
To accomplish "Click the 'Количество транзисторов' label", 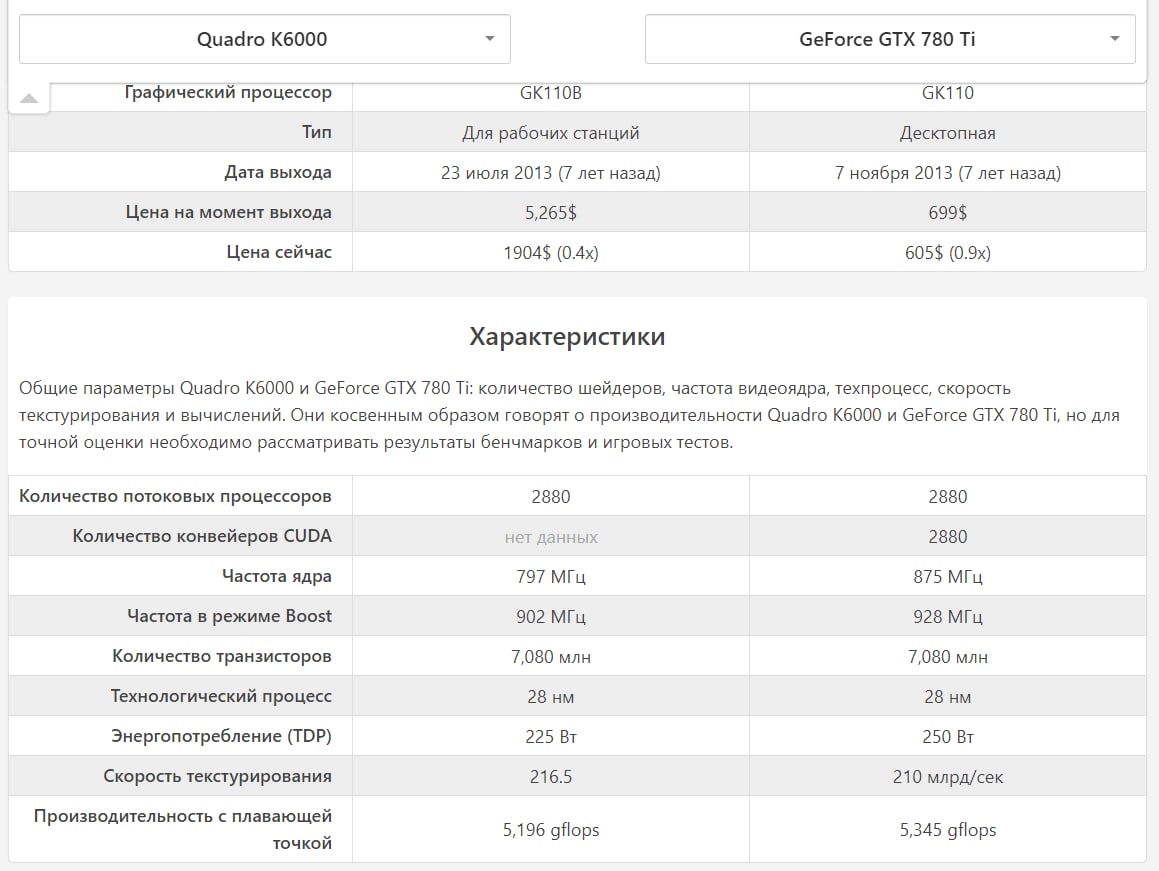I will click(x=222, y=656).
